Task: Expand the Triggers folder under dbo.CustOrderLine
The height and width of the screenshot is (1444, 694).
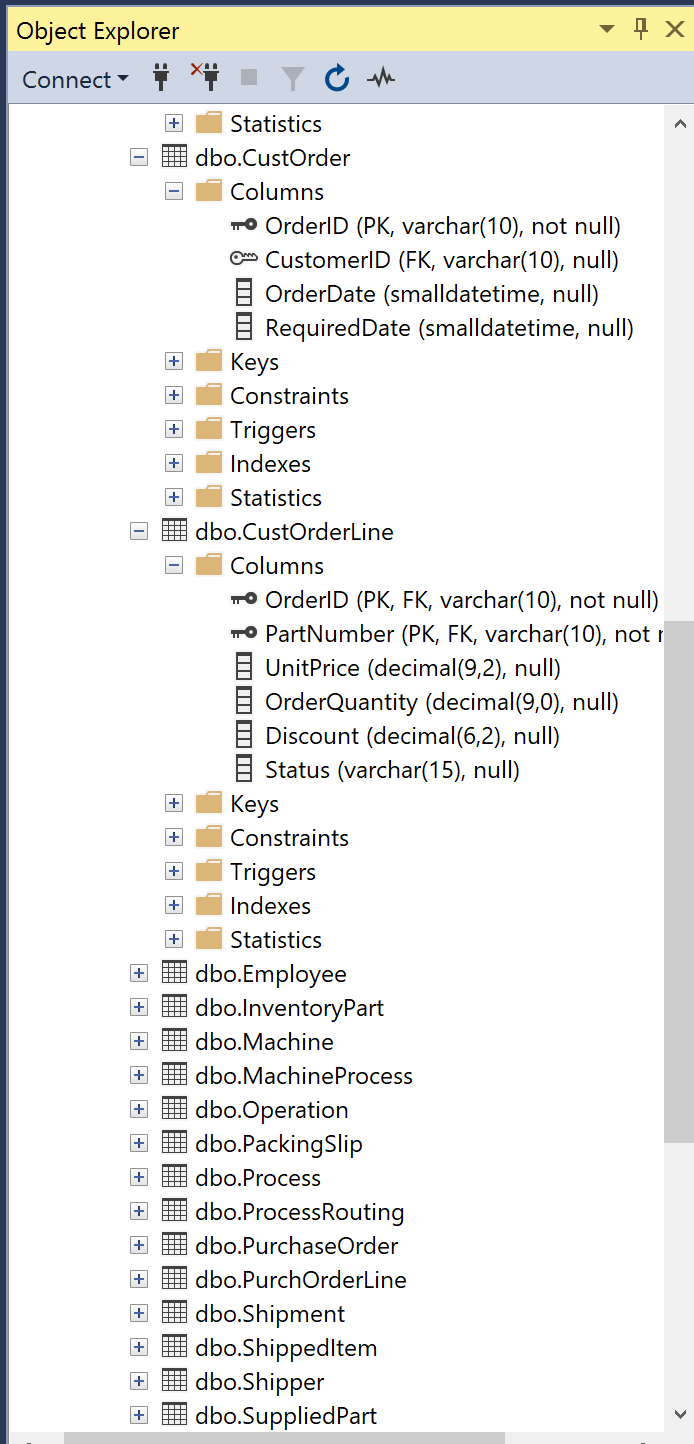Action: coord(173,870)
